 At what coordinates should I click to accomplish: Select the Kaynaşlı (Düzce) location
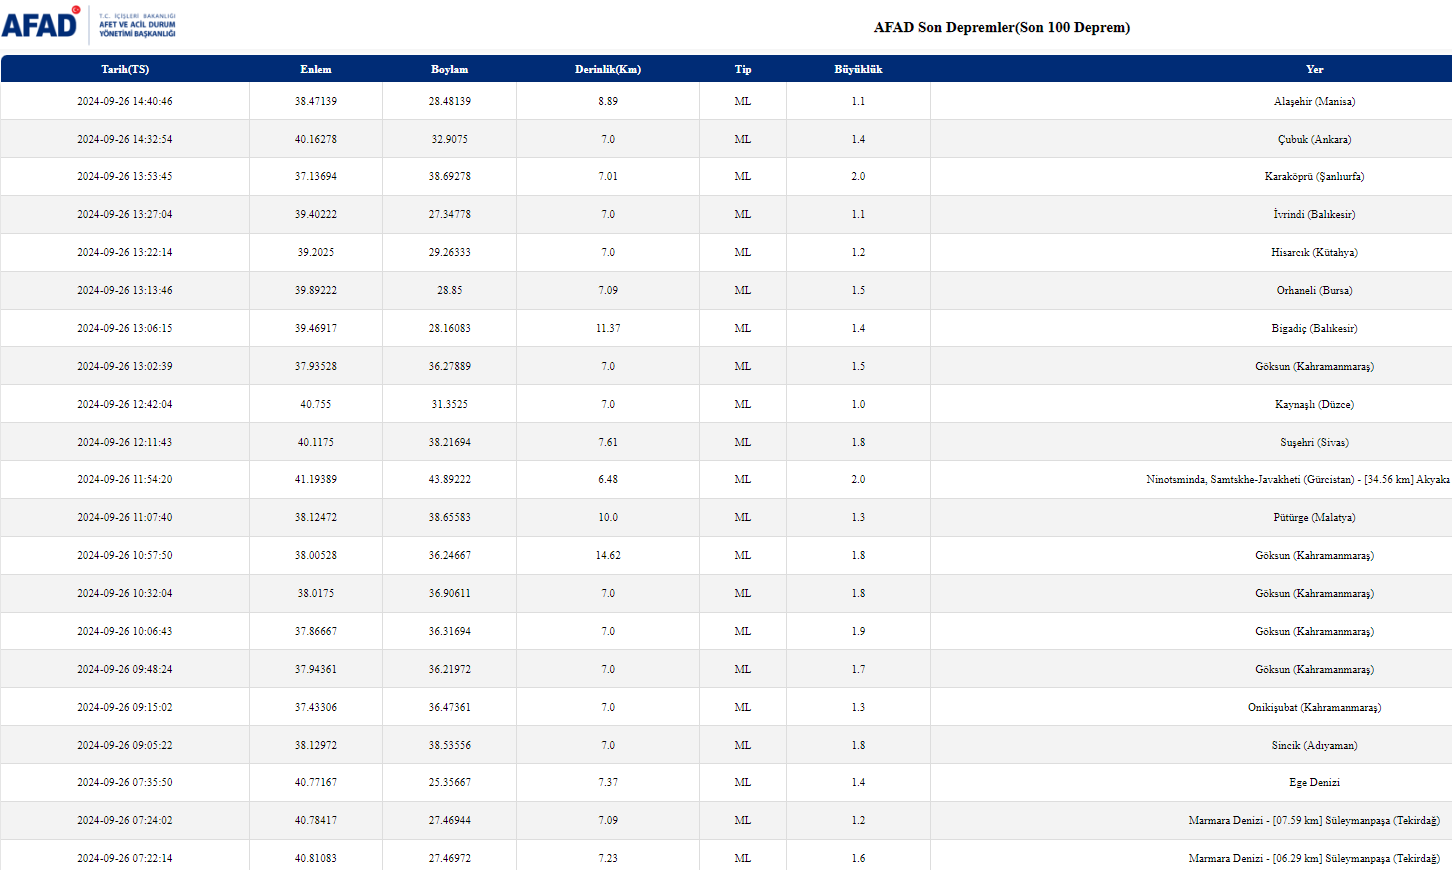1315,404
